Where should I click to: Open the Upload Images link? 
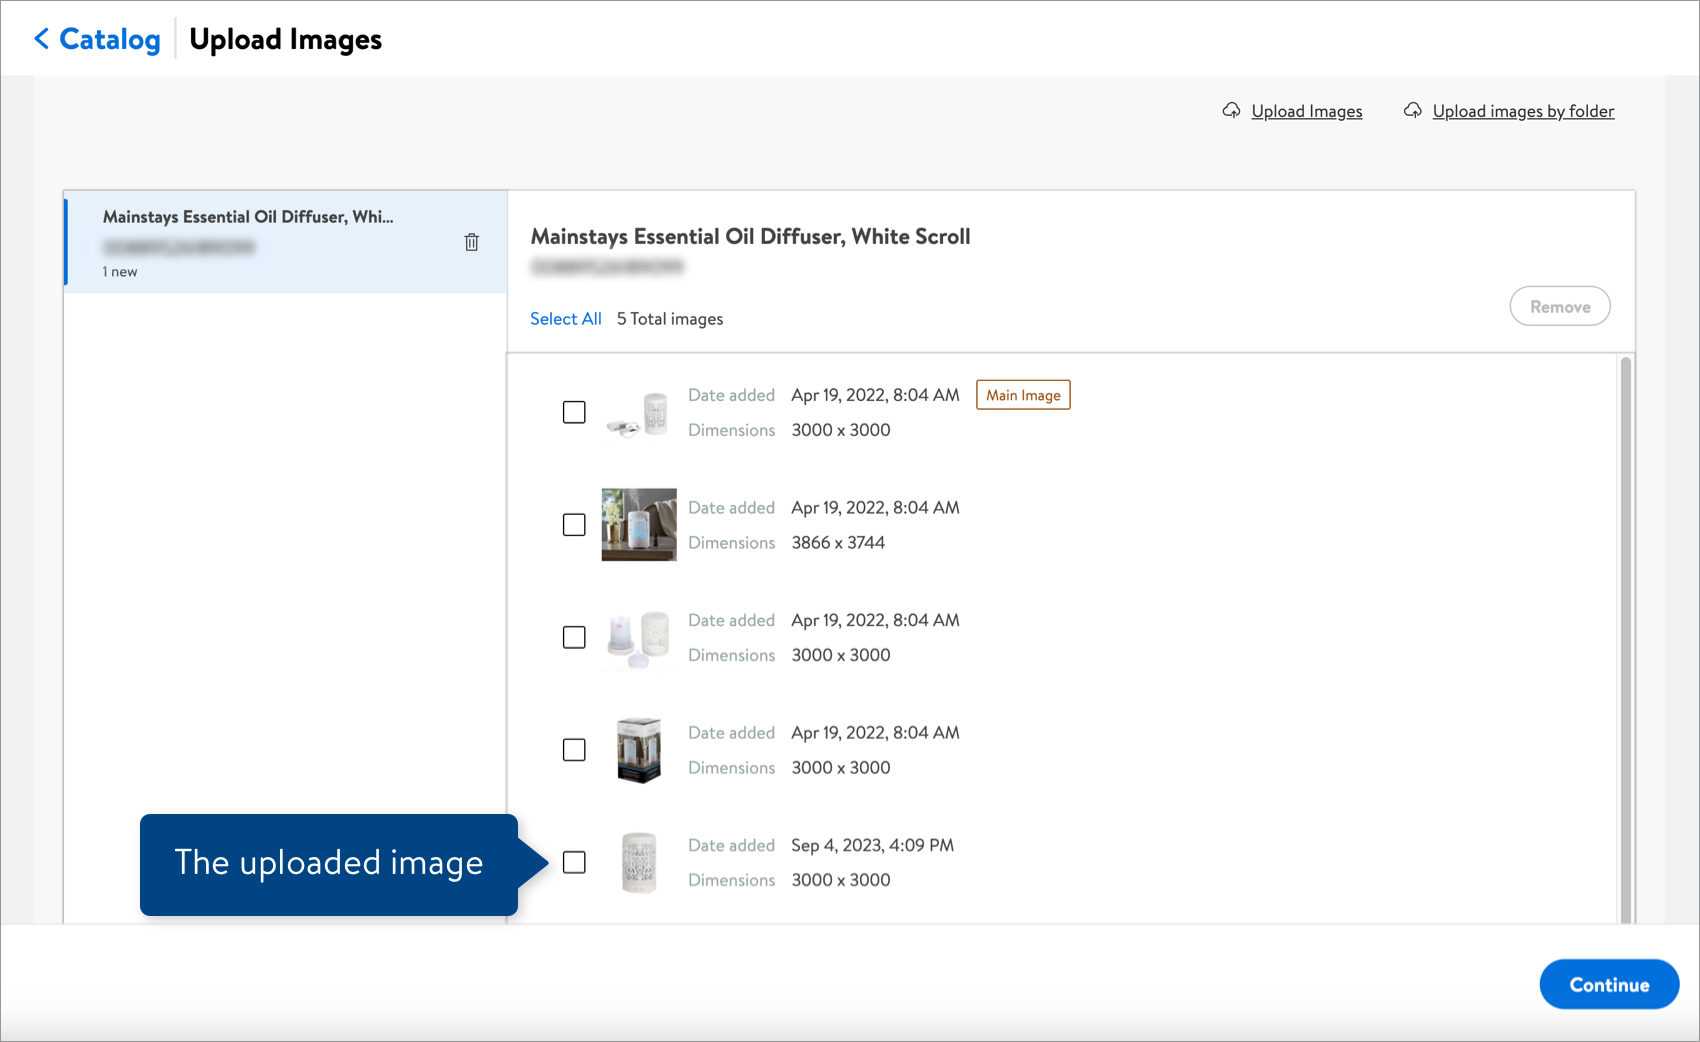tap(1306, 111)
